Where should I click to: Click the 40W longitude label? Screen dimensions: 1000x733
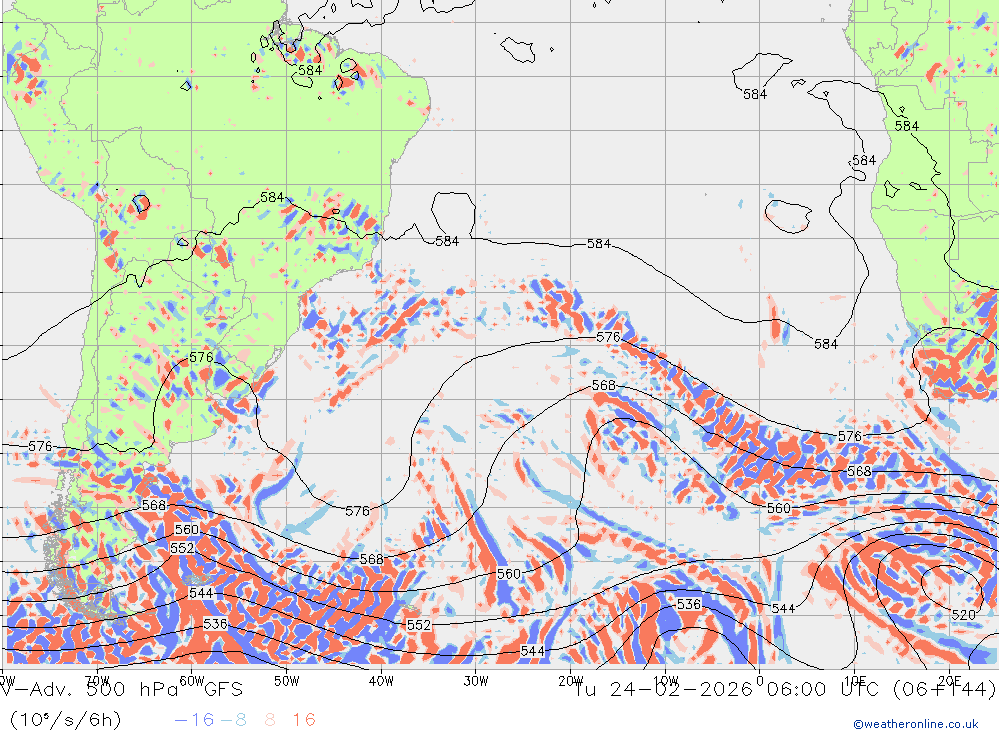pos(381,681)
